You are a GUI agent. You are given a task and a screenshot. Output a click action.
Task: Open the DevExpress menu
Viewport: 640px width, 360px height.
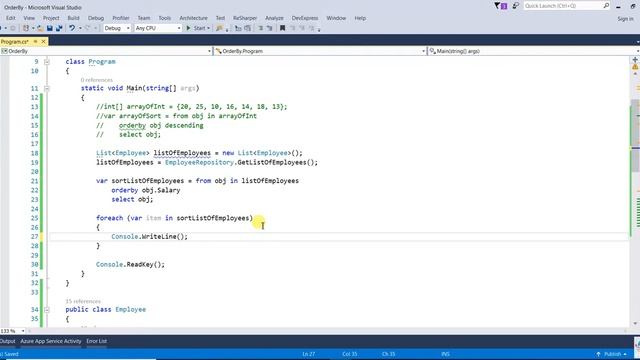304,18
